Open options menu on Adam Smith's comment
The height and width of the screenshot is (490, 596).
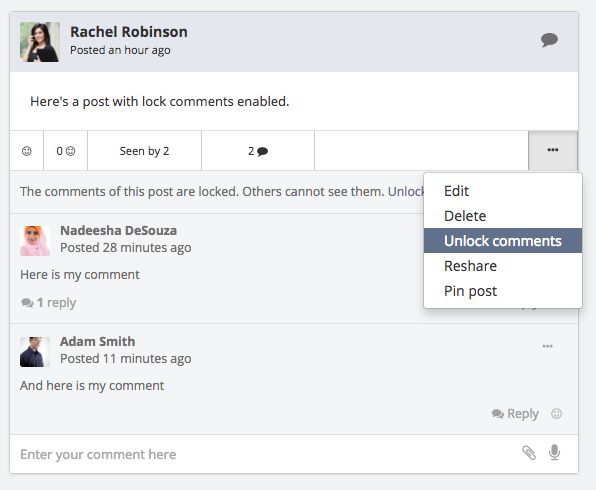point(547,346)
